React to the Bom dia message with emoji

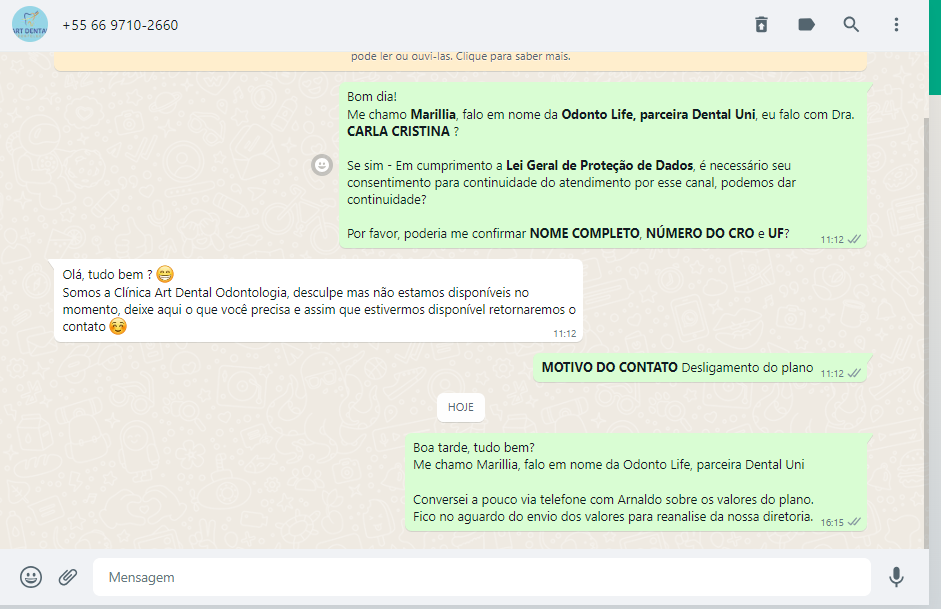322,164
